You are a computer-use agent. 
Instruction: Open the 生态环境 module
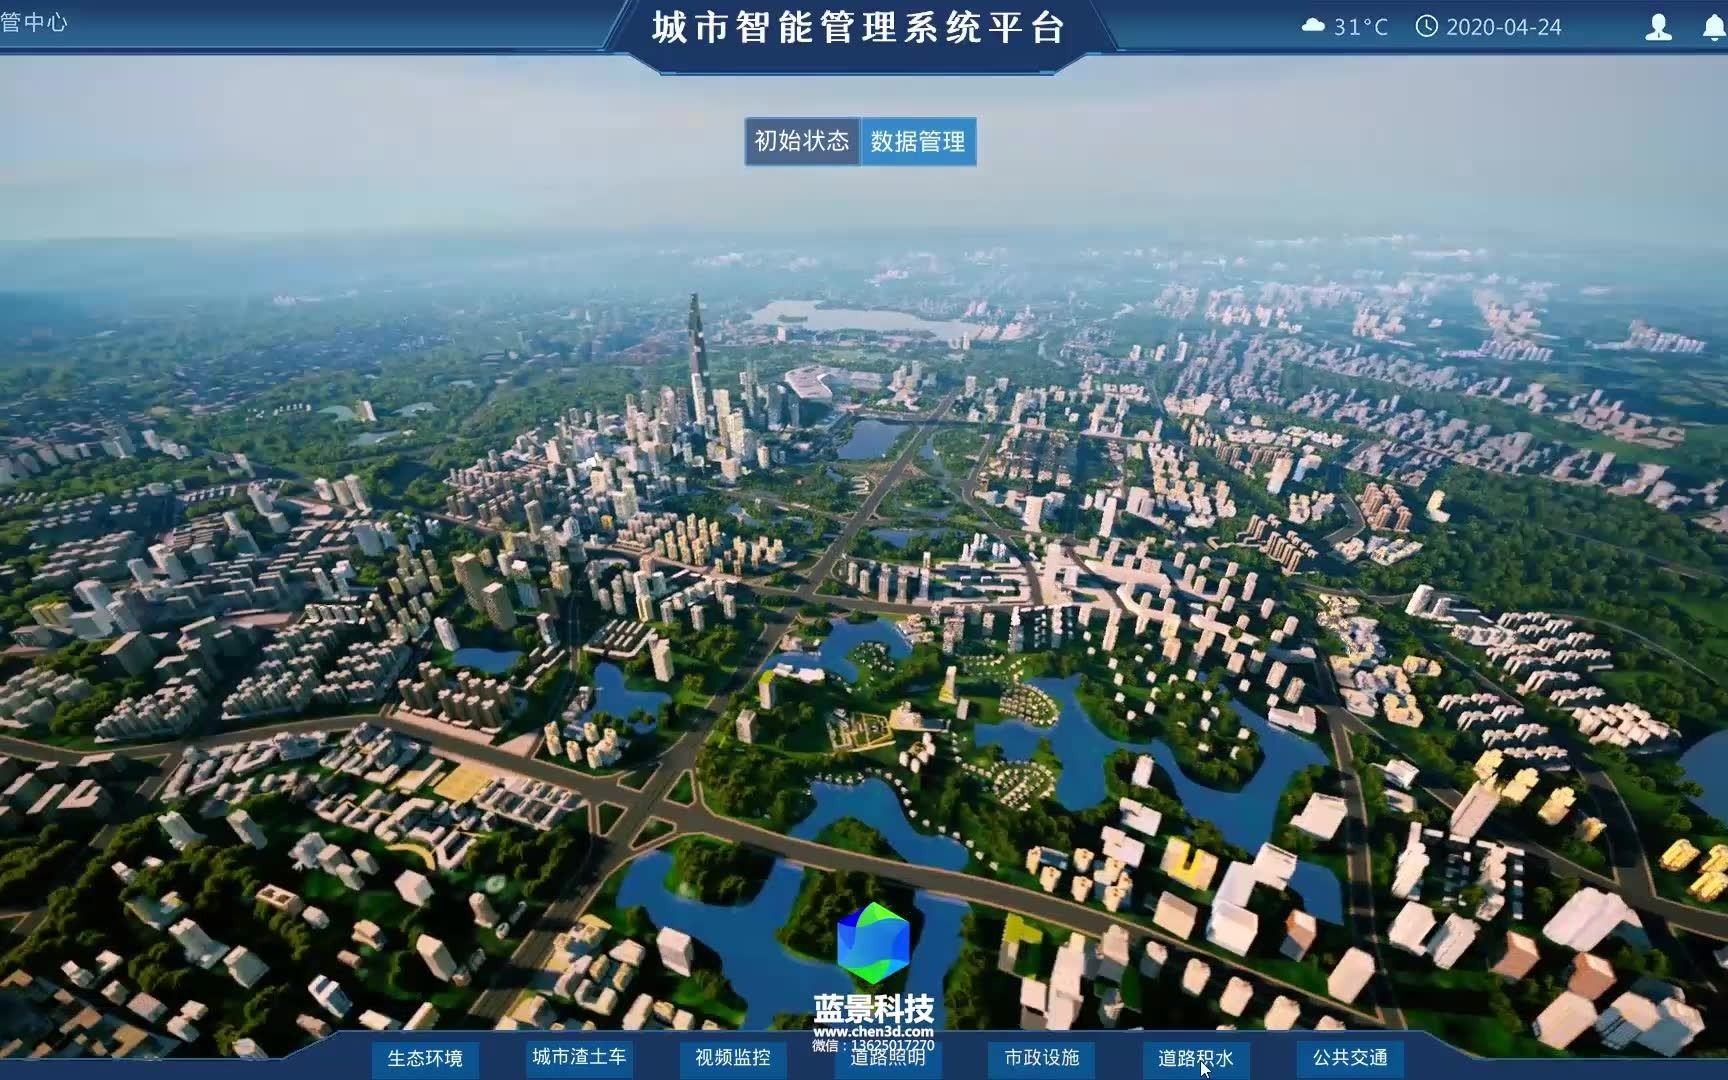(x=425, y=1058)
